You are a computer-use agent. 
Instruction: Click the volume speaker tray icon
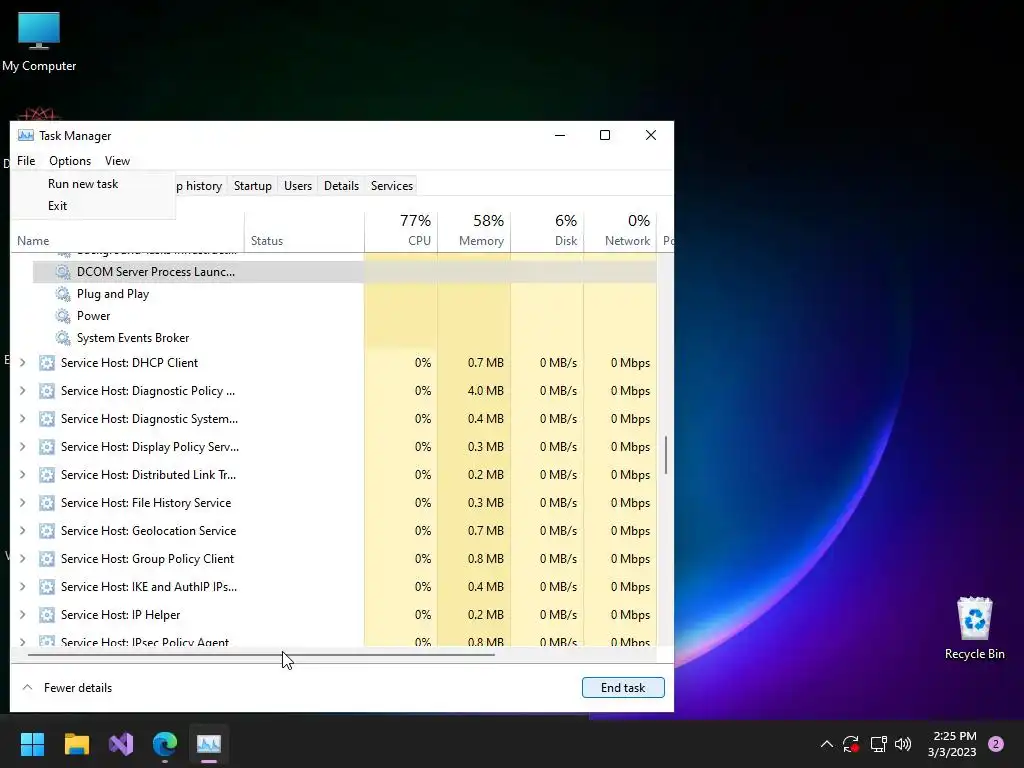(x=903, y=744)
